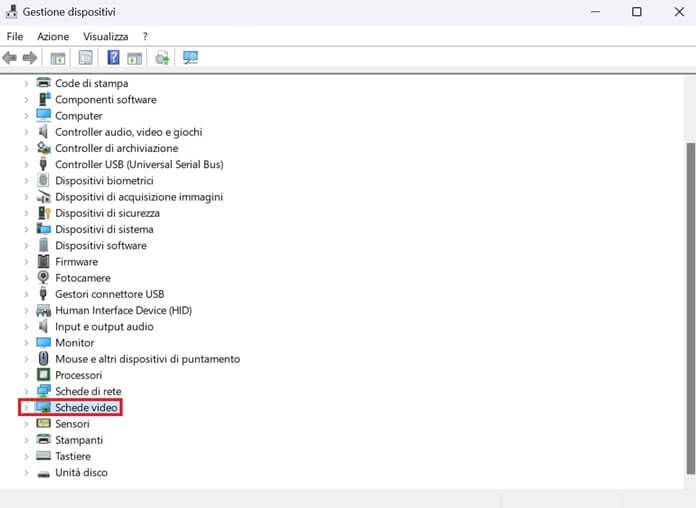The height and width of the screenshot is (508, 696).
Task: Click the speaker icon for Controller audio, video e giochi
Action: (43, 131)
